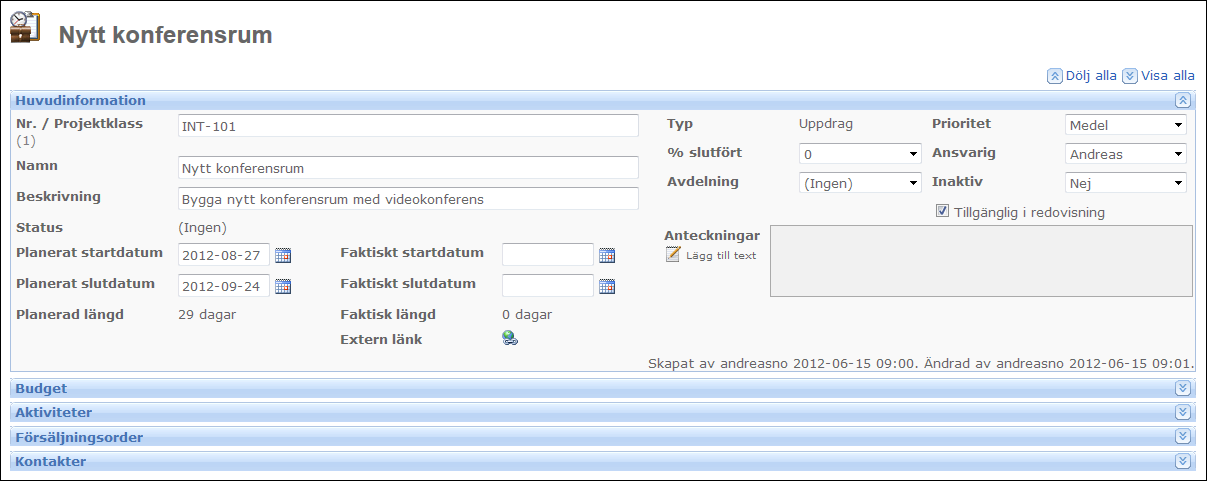Image resolution: width=1207 pixels, height=481 pixels.
Task: Click the Visa alla expand icon
Action: click(x=1130, y=75)
